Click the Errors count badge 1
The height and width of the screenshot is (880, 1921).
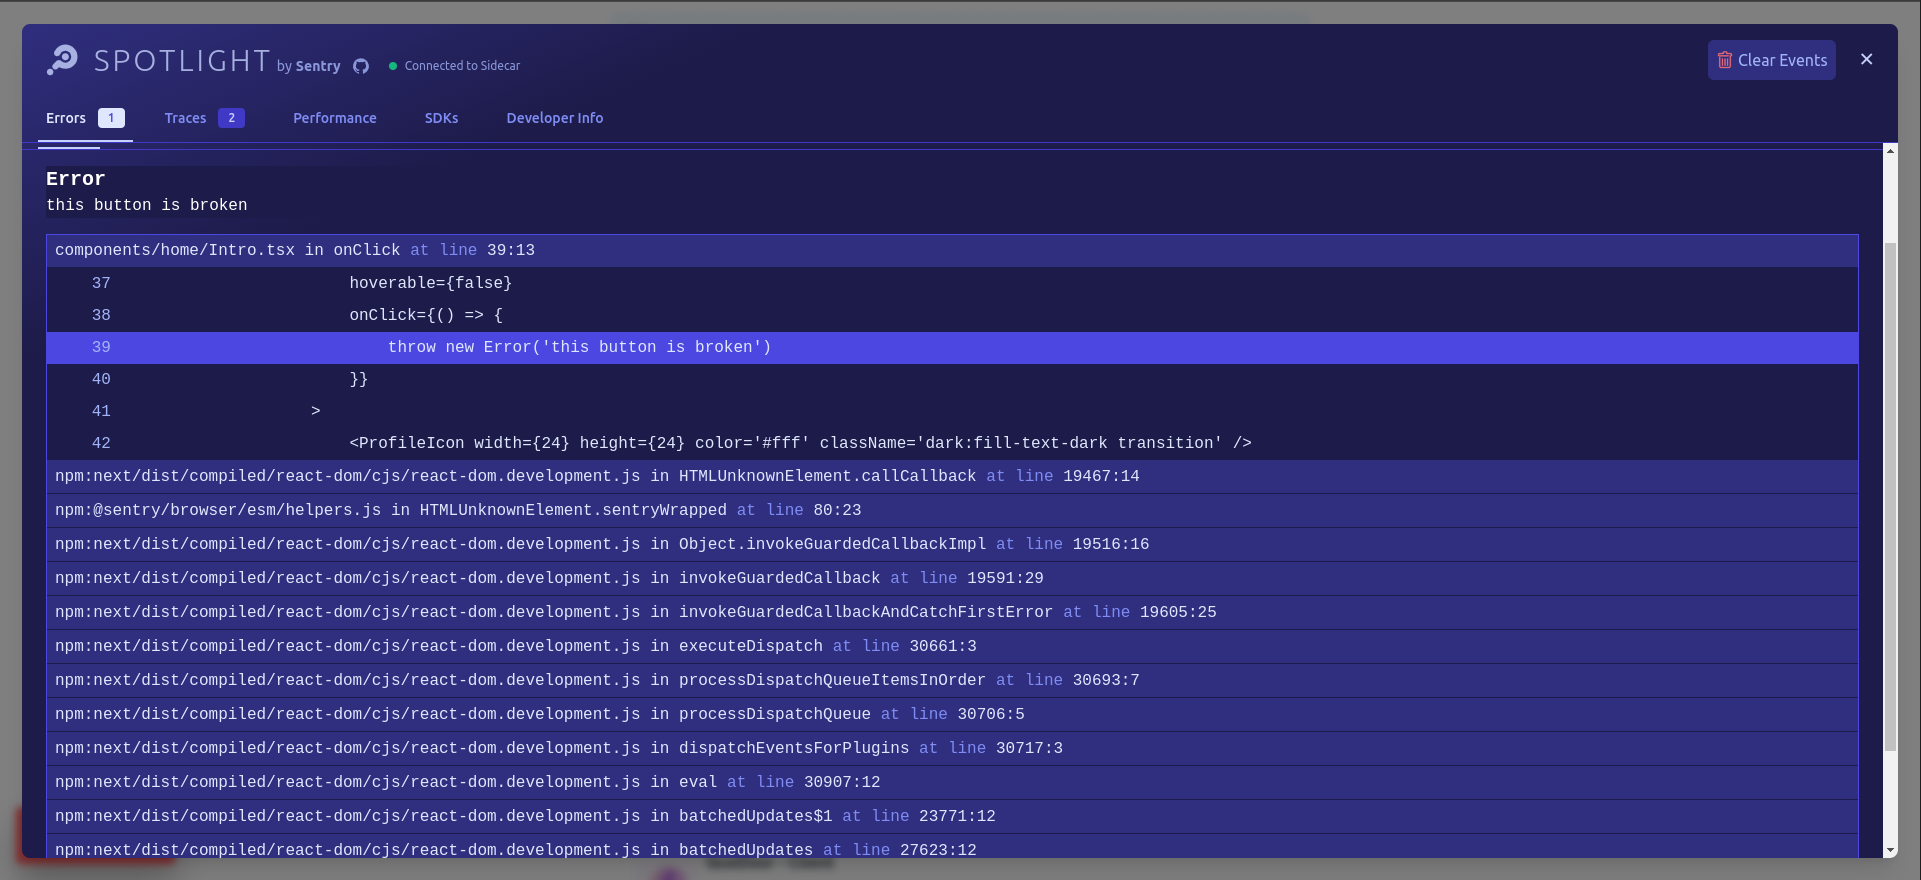111,118
